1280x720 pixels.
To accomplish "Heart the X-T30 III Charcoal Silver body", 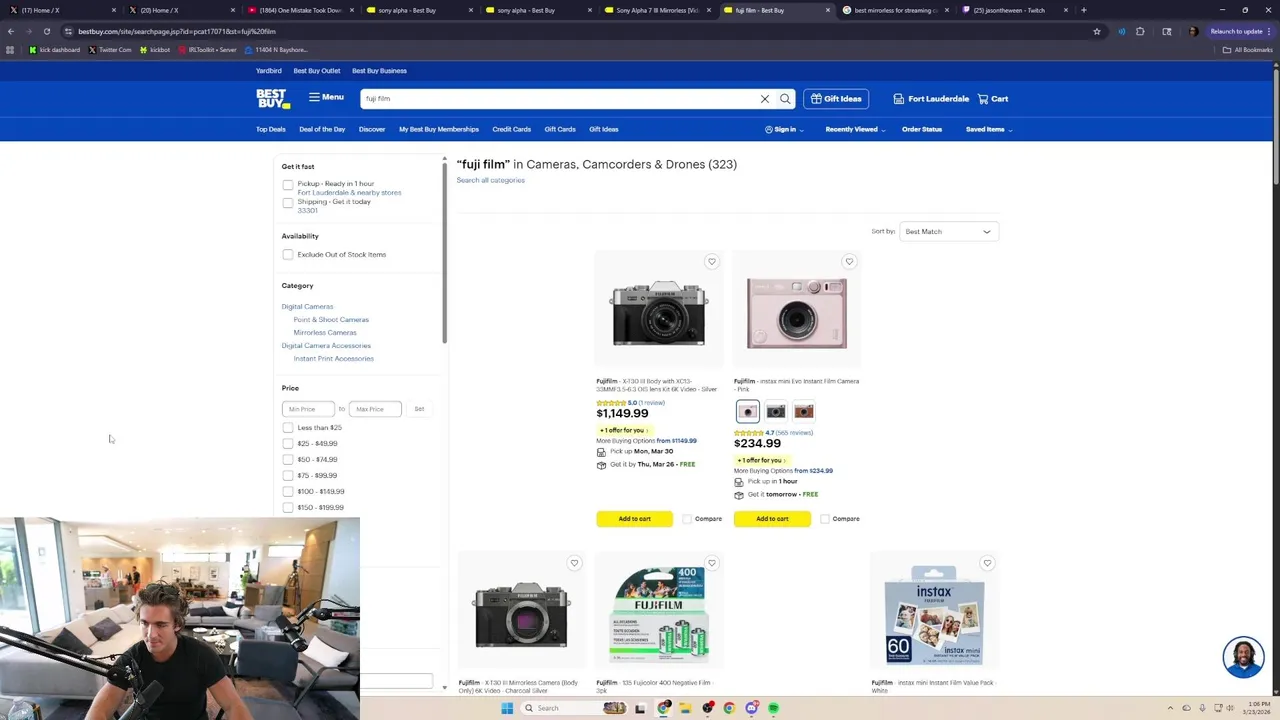I will (x=574, y=563).
